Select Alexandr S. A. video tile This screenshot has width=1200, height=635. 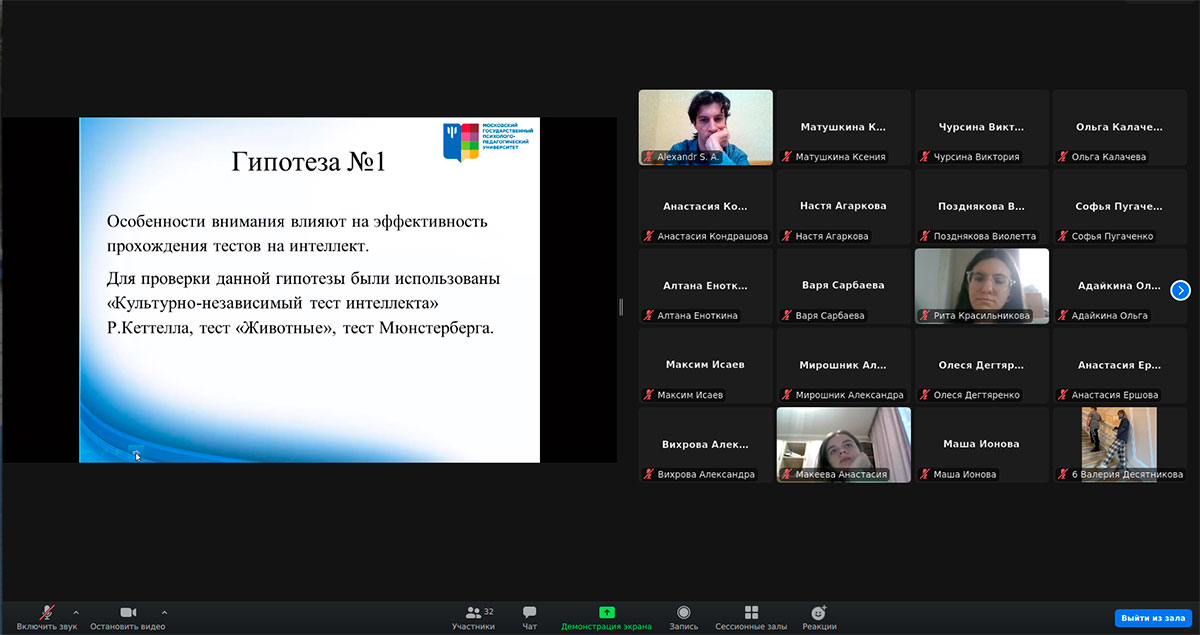click(706, 127)
